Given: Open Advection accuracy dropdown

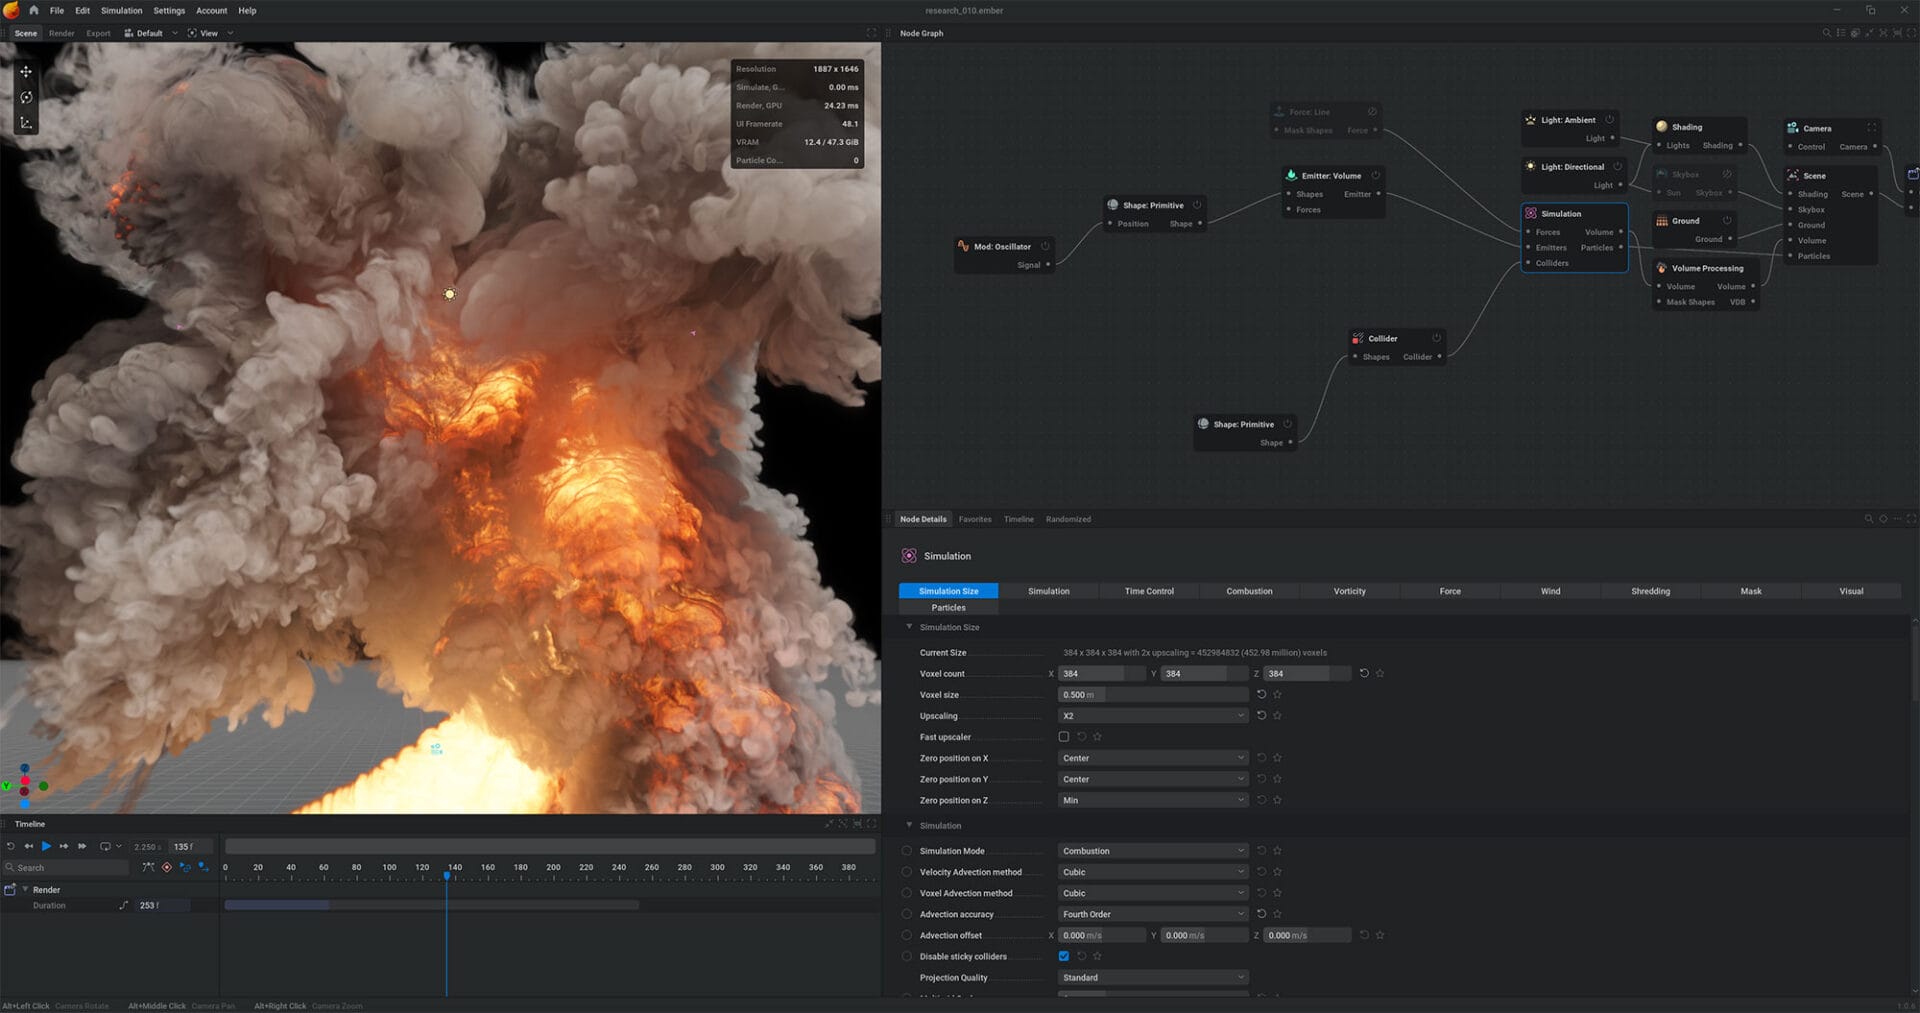Looking at the screenshot, I should pos(1153,914).
